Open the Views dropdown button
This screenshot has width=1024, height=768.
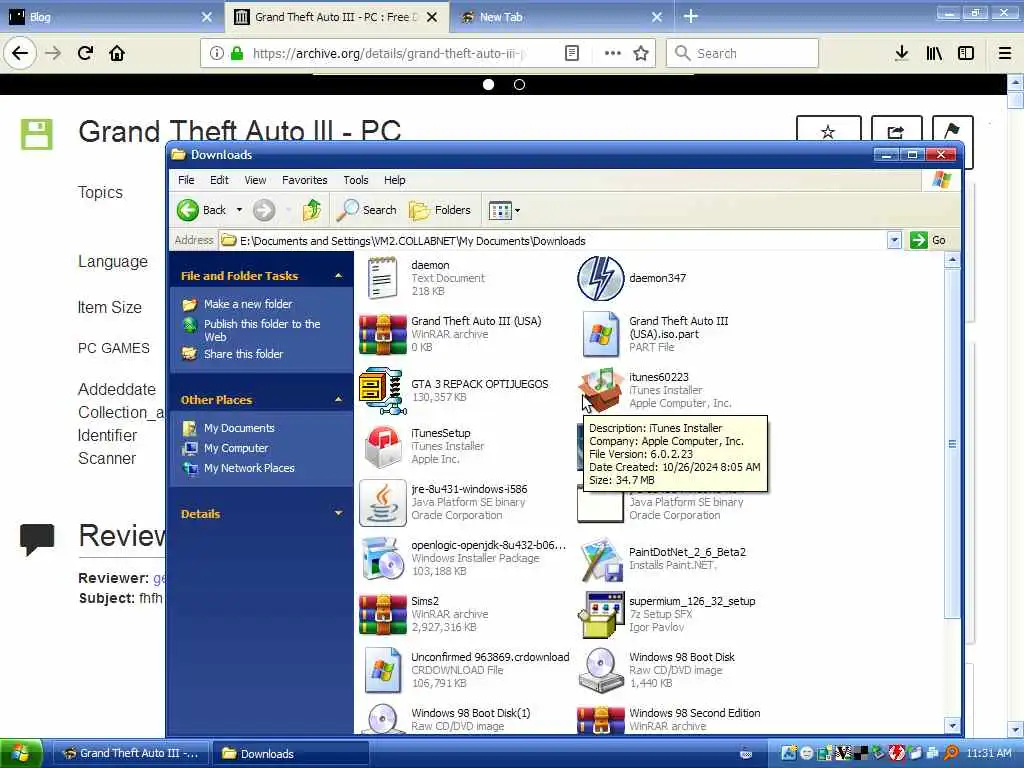504,210
